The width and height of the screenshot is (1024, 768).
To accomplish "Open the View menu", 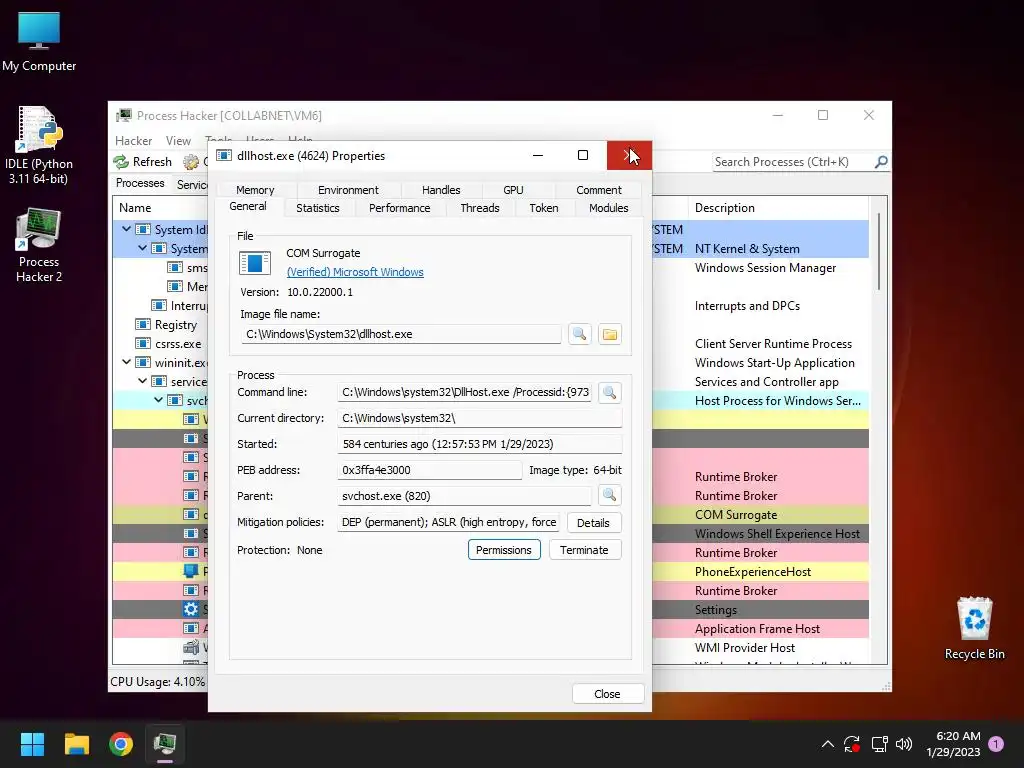I will coord(178,141).
